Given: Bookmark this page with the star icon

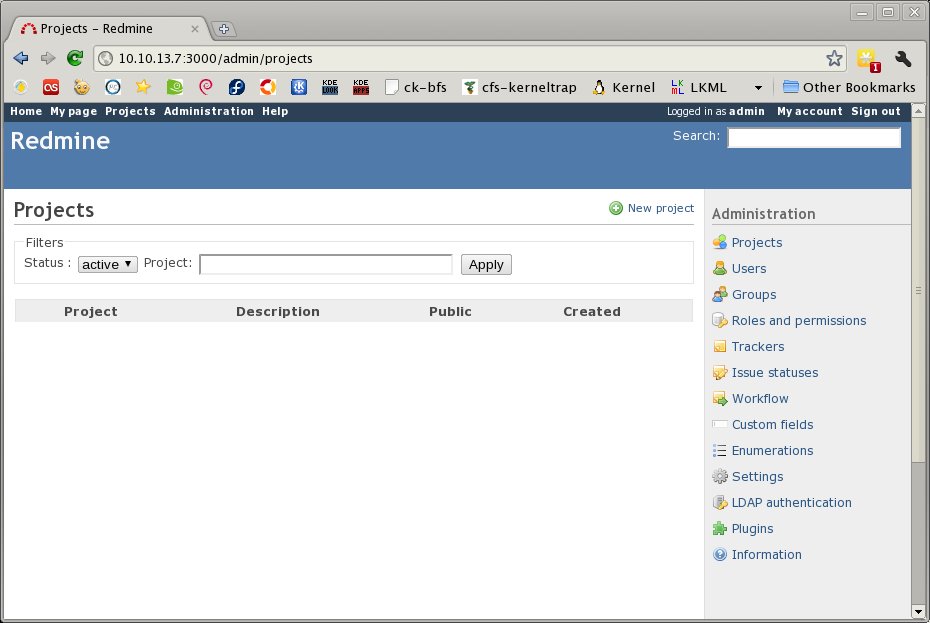Looking at the screenshot, I should [834, 58].
